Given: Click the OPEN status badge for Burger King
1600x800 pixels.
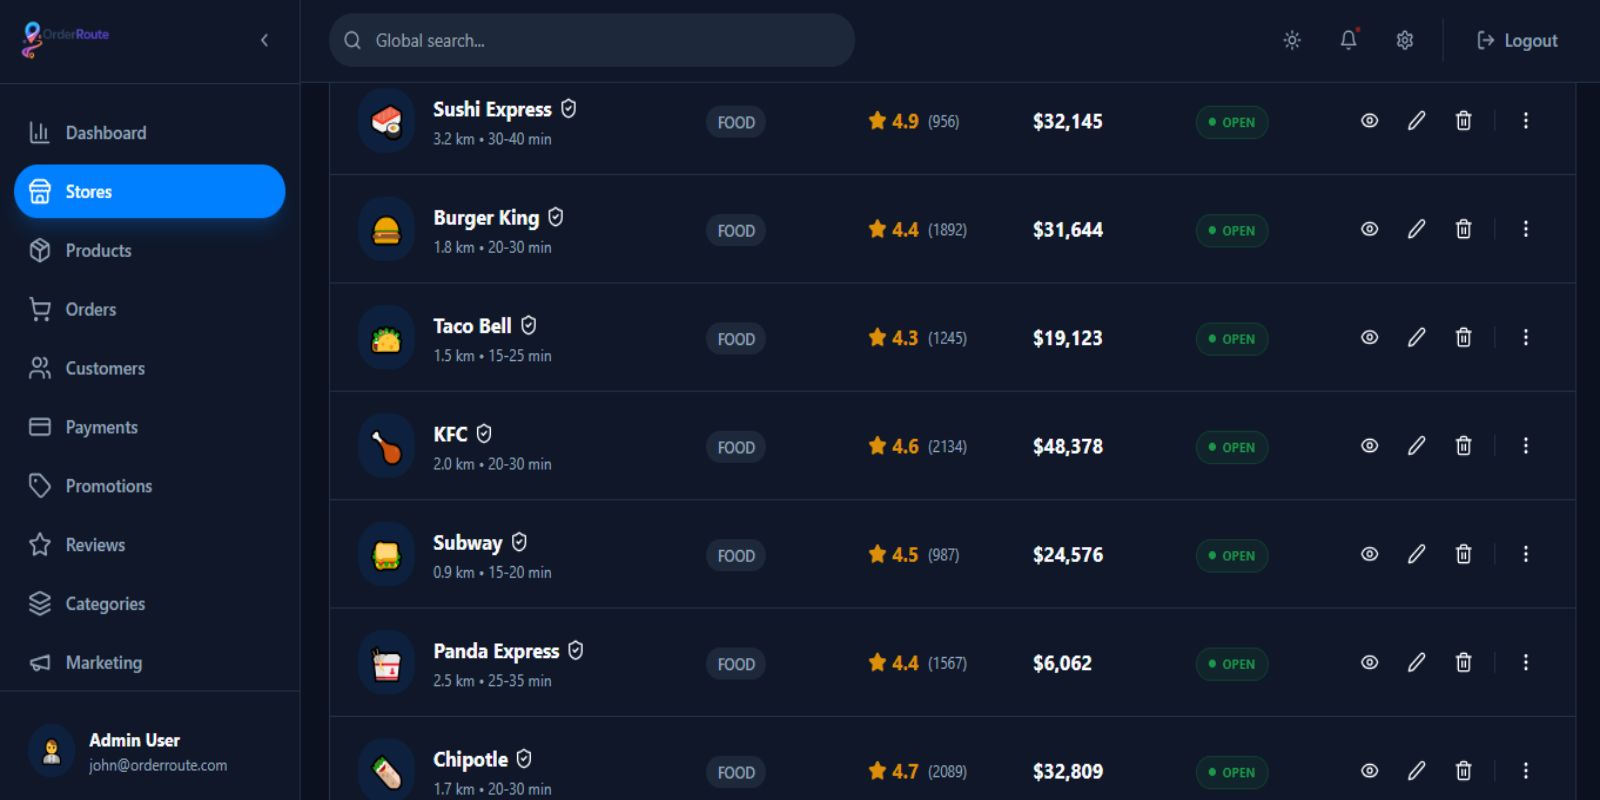Looking at the screenshot, I should (x=1231, y=230).
